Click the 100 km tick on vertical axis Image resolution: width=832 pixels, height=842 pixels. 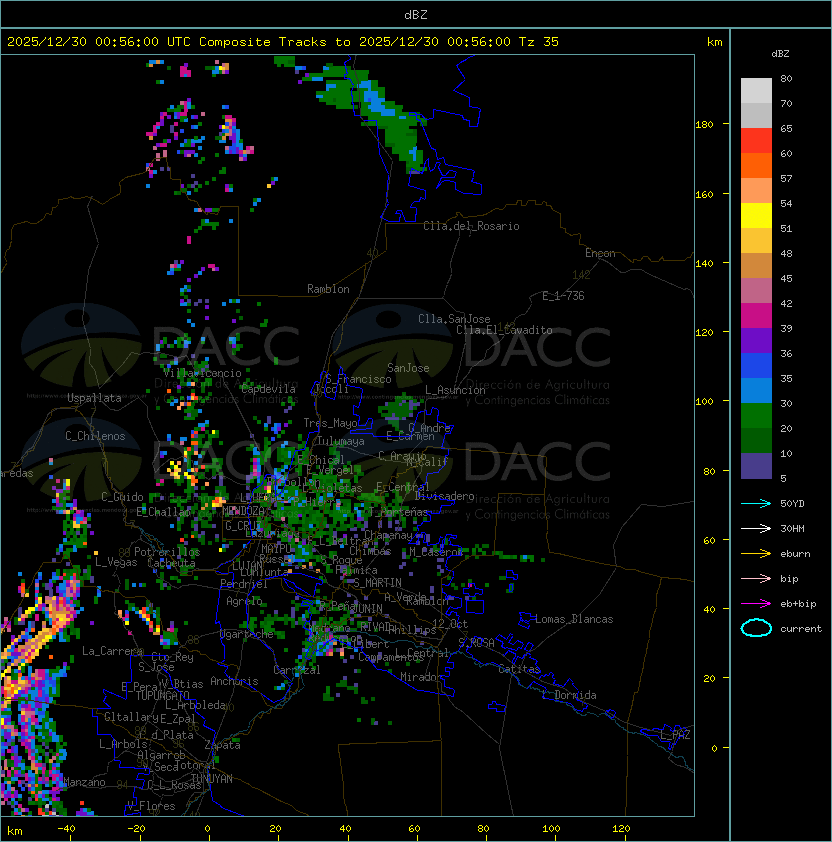(704, 401)
